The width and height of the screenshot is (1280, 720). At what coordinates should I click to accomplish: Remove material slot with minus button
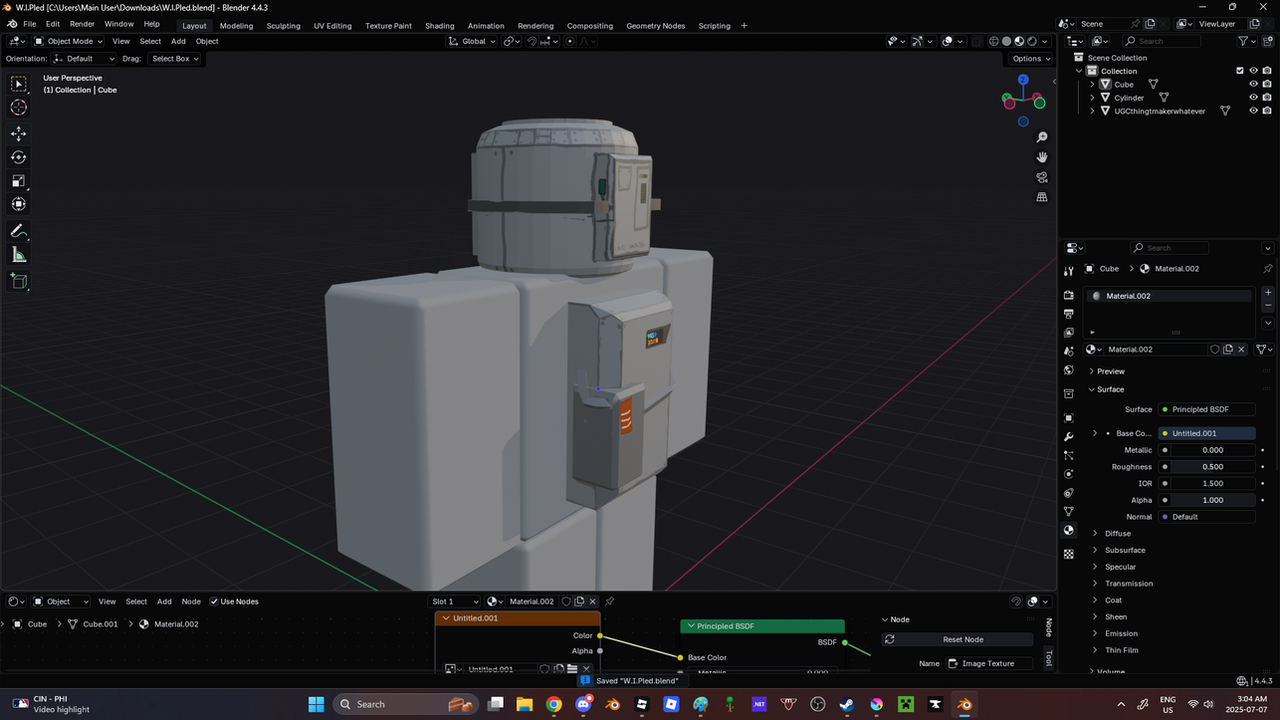pos(1268,305)
